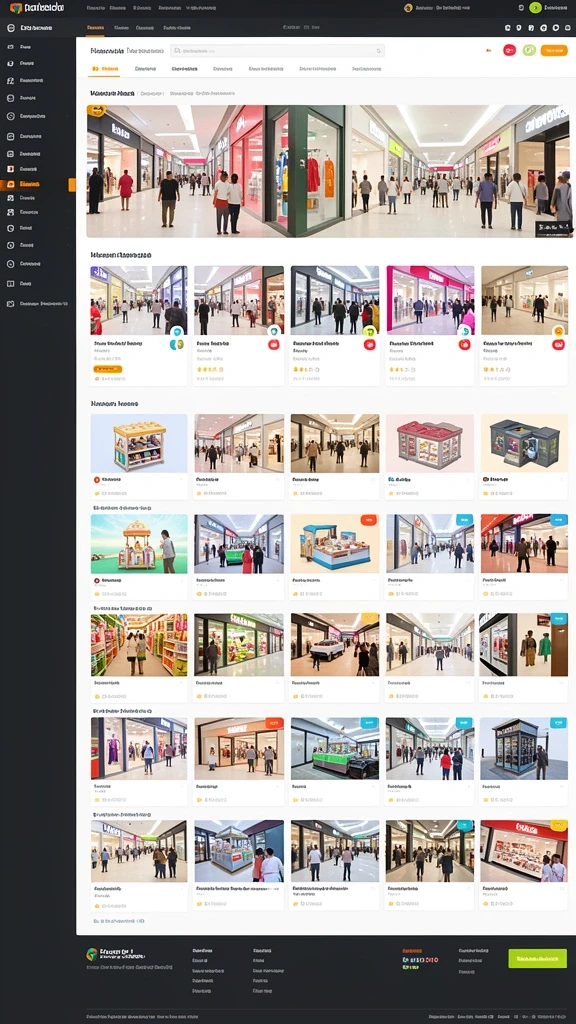Screen dimensions: 576x1024
Task: Open the green round avatar in the top bar
Action: (536, 8)
